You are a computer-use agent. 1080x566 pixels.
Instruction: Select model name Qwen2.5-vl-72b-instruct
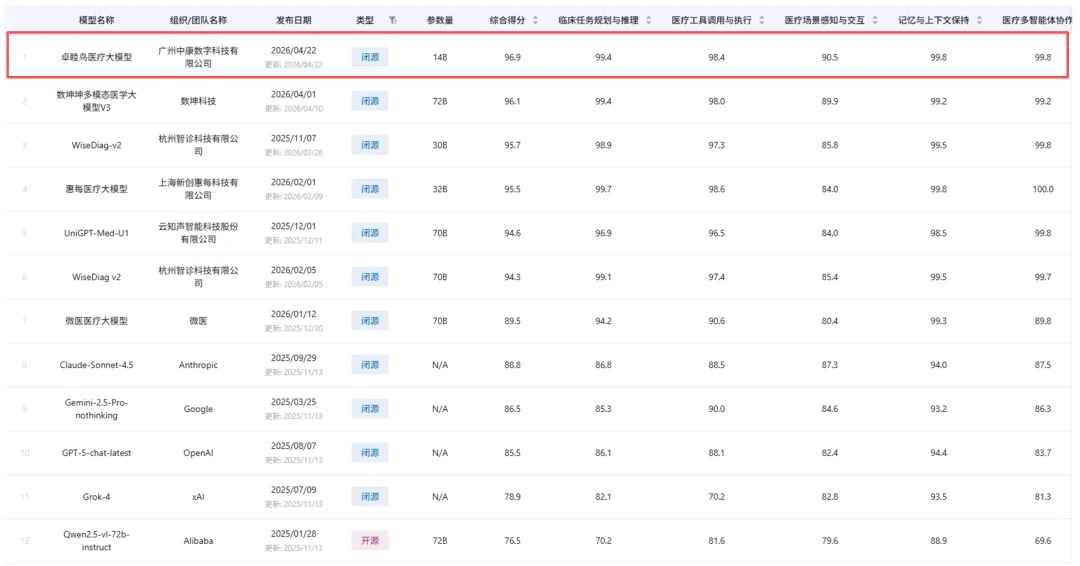click(96, 541)
